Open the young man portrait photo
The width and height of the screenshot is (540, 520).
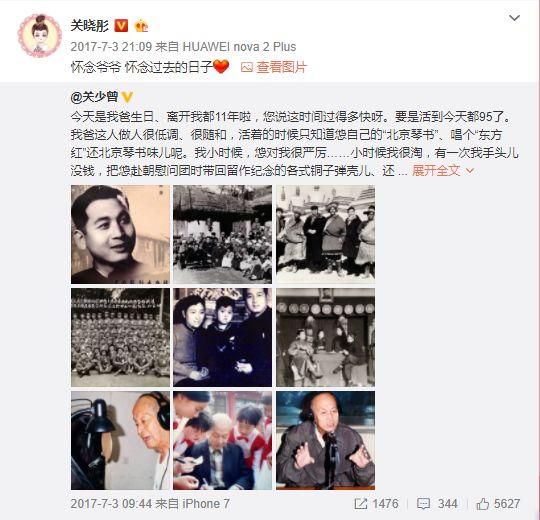pyautogui.click(x=121, y=235)
